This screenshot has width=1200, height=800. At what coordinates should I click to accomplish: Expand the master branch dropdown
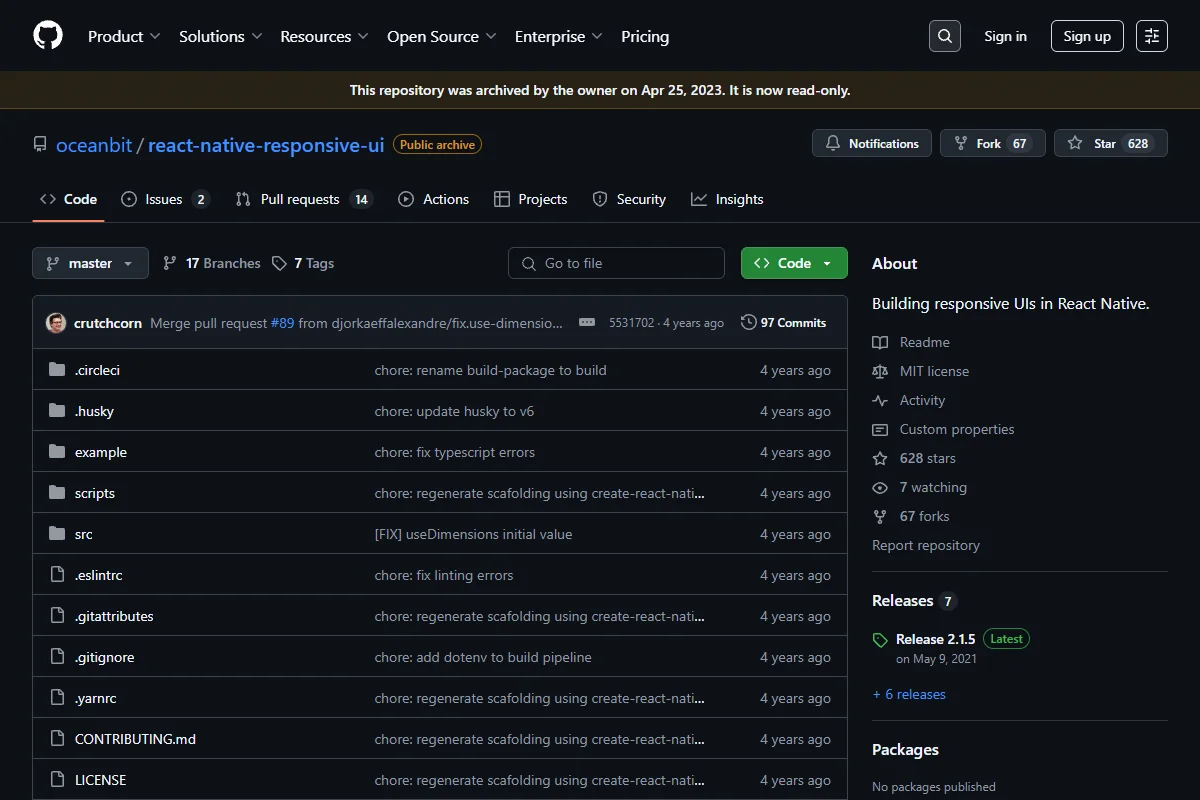coord(91,263)
